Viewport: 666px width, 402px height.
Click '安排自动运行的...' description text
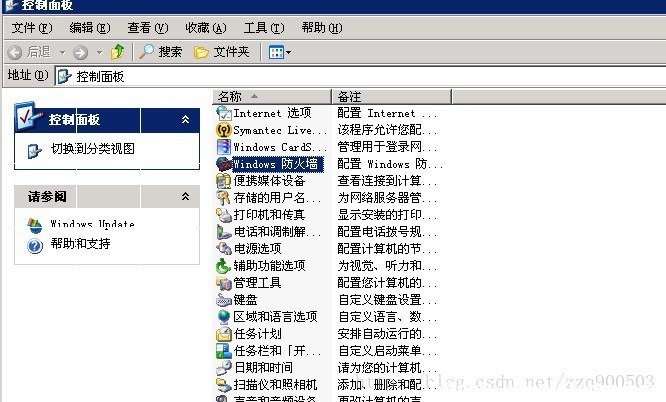click(x=387, y=334)
